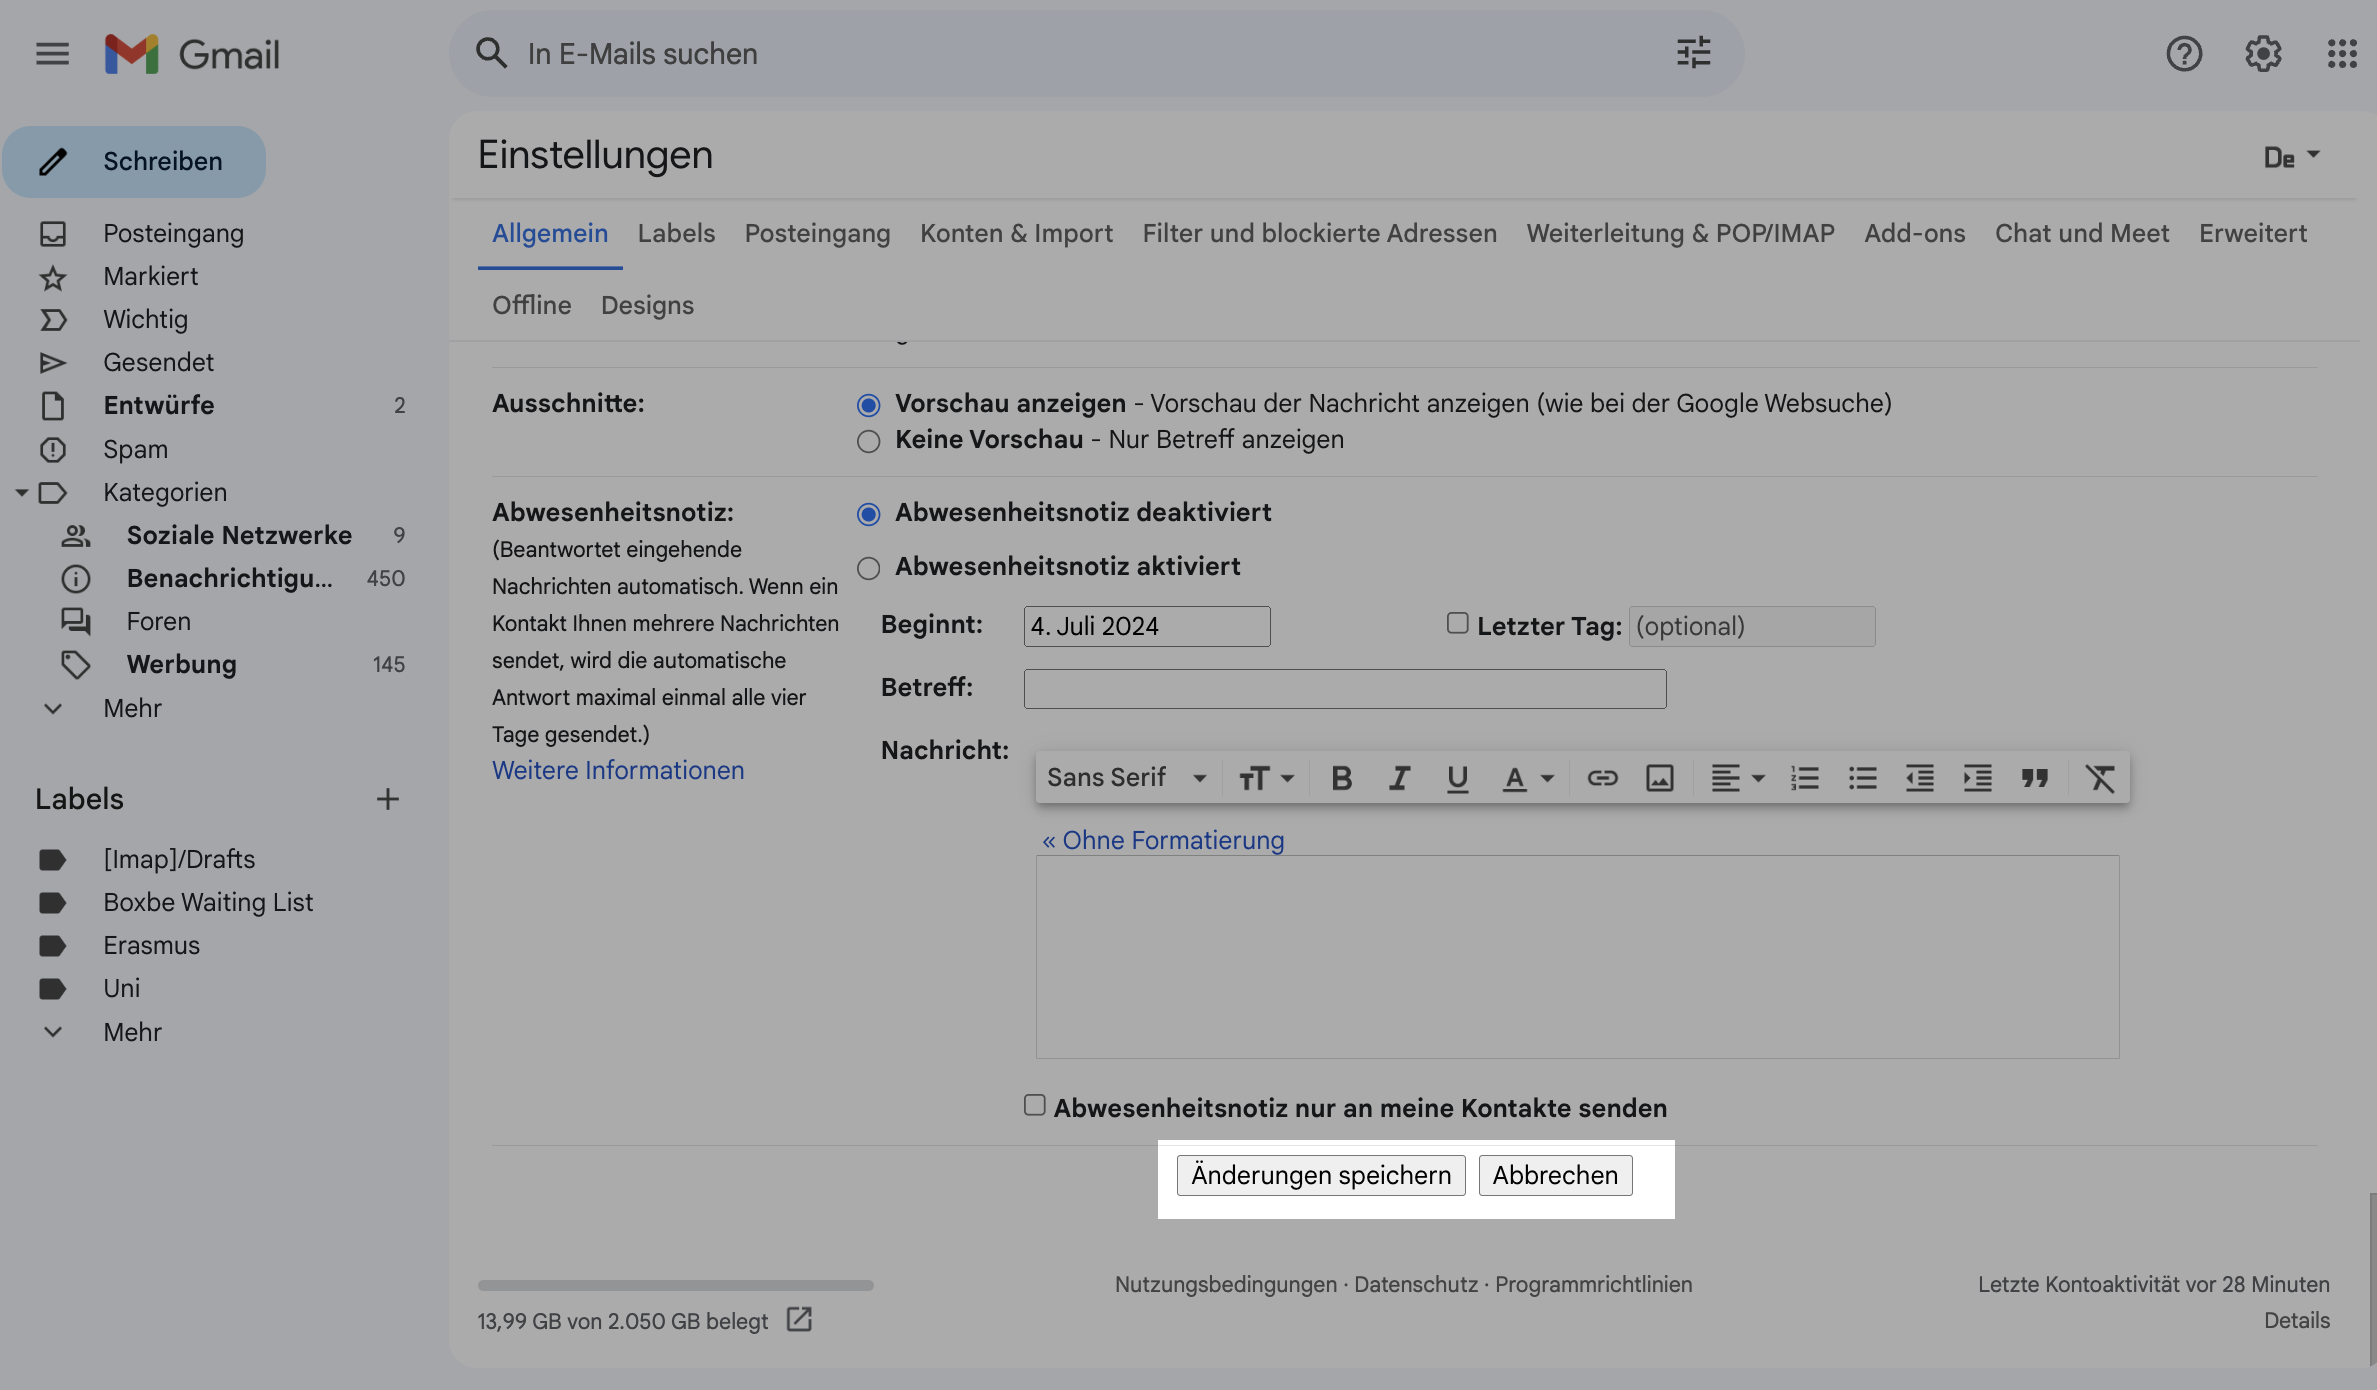Open the Add-ons tab

click(1914, 233)
